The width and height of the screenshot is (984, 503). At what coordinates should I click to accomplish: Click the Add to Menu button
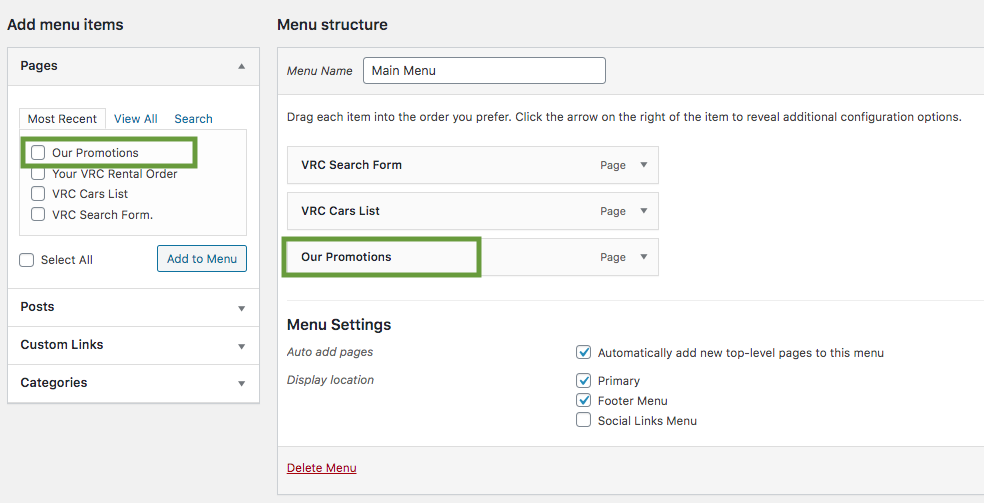click(x=202, y=258)
